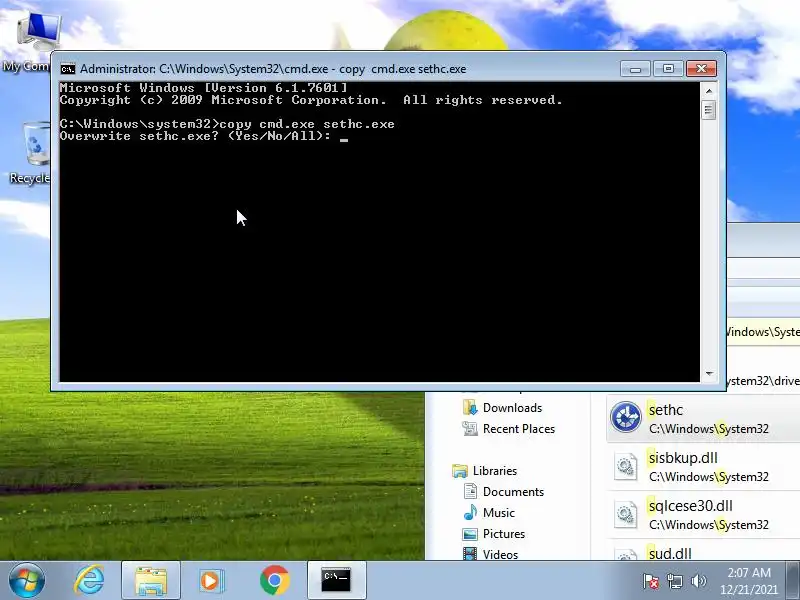Image resolution: width=800 pixels, height=600 pixels.
Task: Select the cmd.exe taskbar button
Action: 336,580
